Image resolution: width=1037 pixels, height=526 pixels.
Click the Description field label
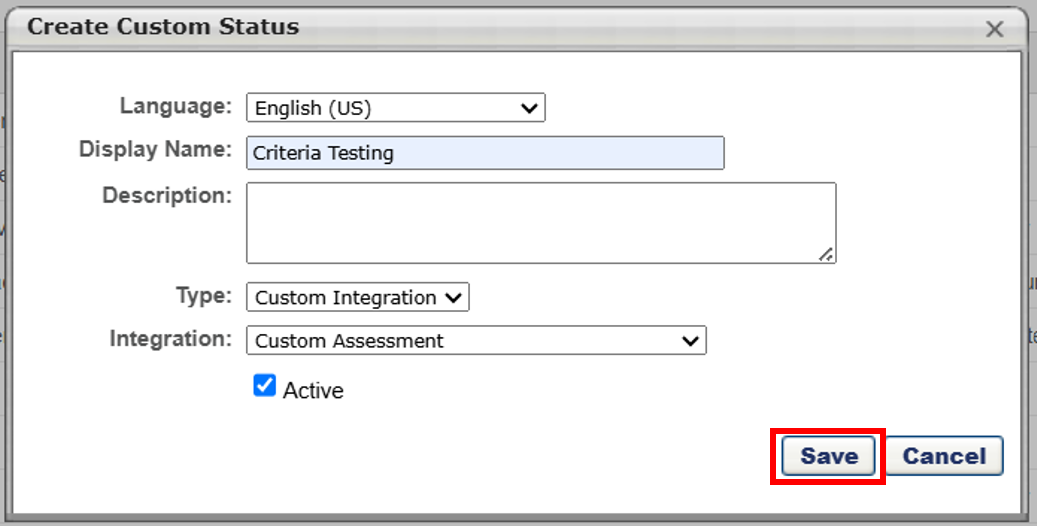click(x=167, y=196)
